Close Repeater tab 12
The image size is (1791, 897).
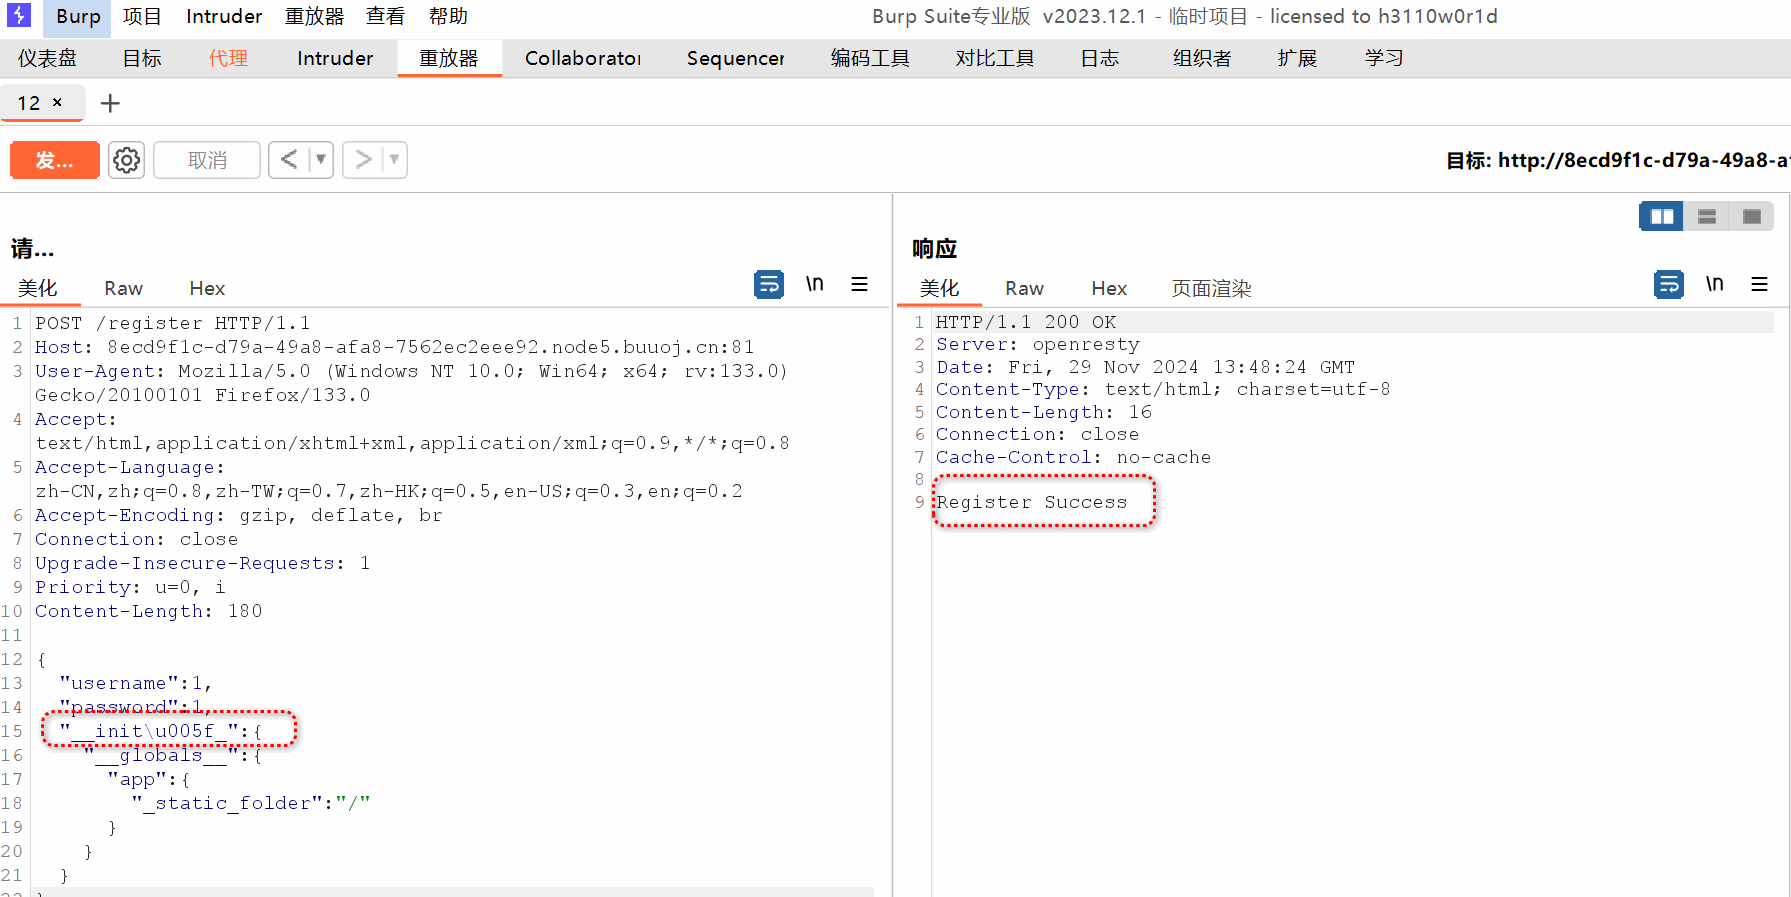[x=58, y=102]
